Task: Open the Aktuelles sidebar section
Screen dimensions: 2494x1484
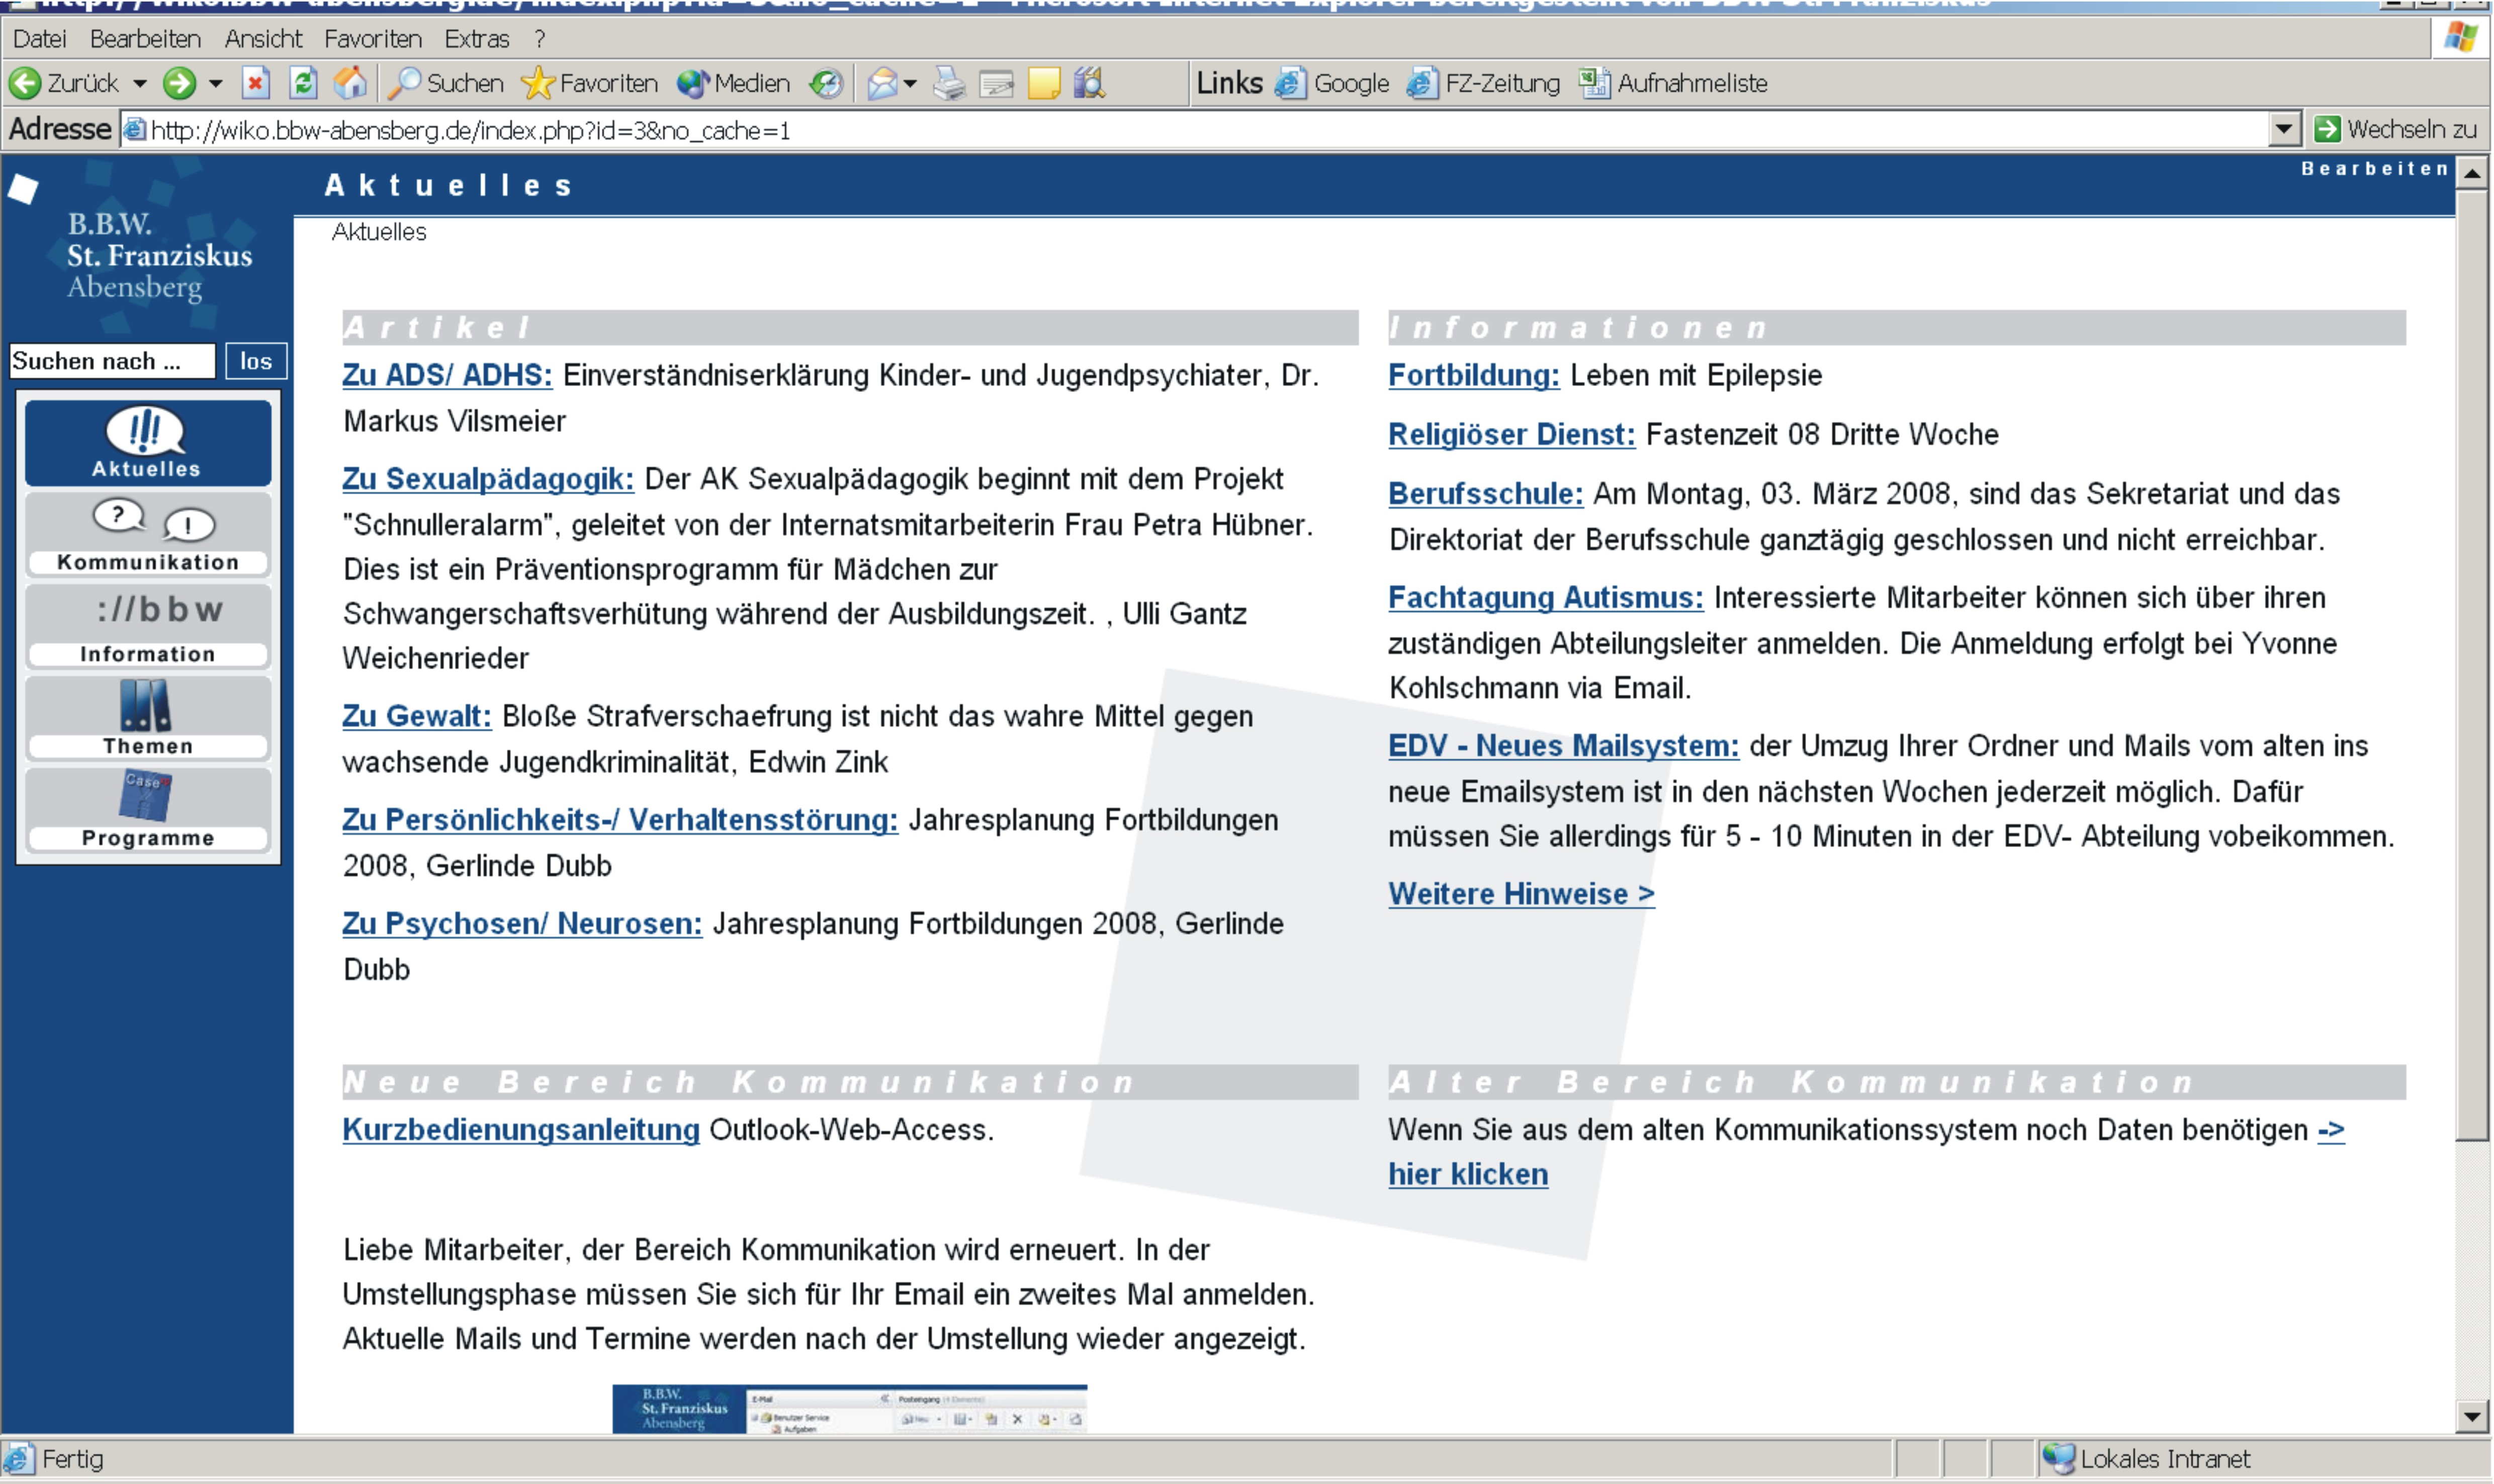Action: pyautogui.click(x=148, y=443)
